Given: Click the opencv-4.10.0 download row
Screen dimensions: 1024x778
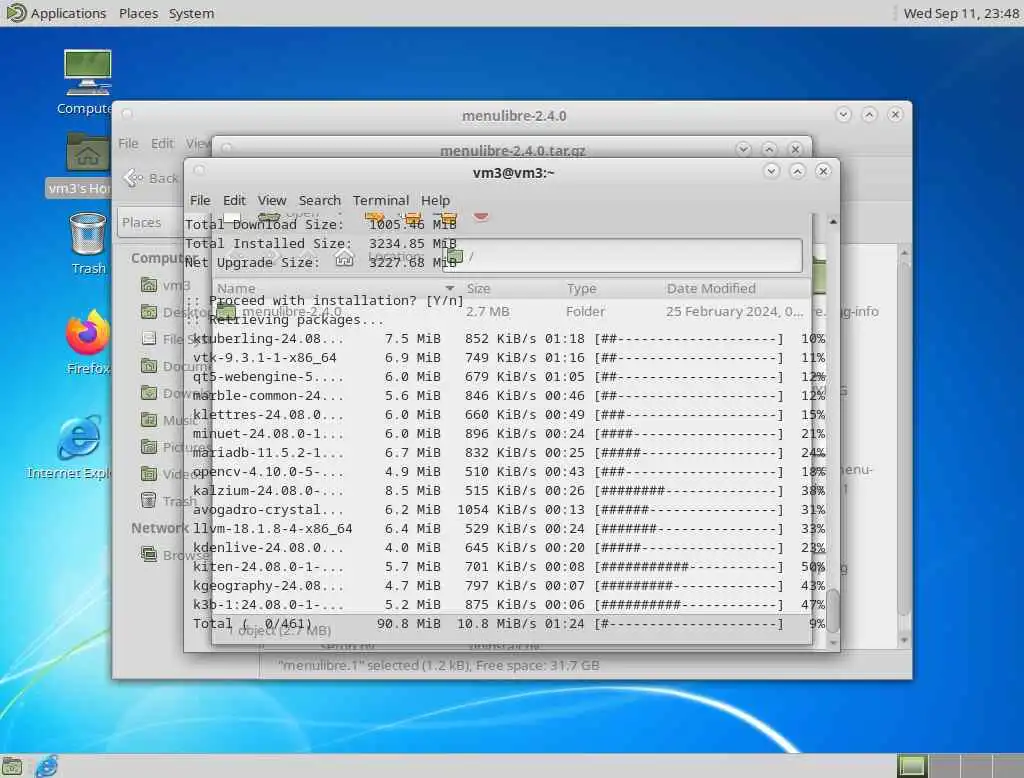Looking at the screenshot, I should click(x=509, y=471).
